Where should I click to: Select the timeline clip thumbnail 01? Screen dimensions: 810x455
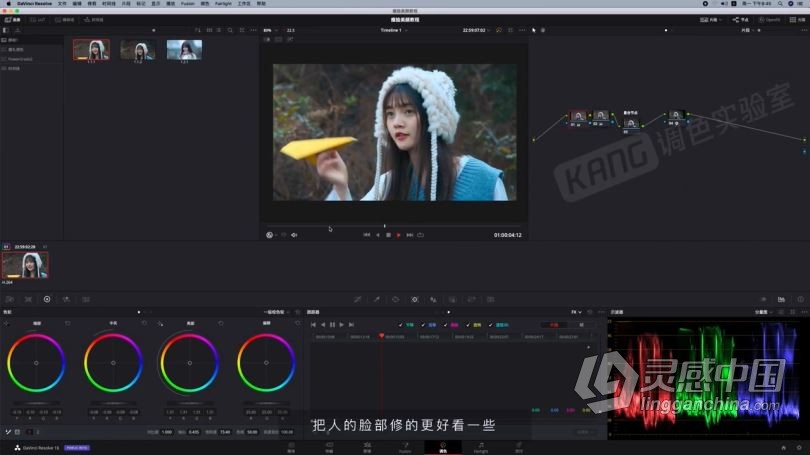pyautogui.click(x=25, y=265)
